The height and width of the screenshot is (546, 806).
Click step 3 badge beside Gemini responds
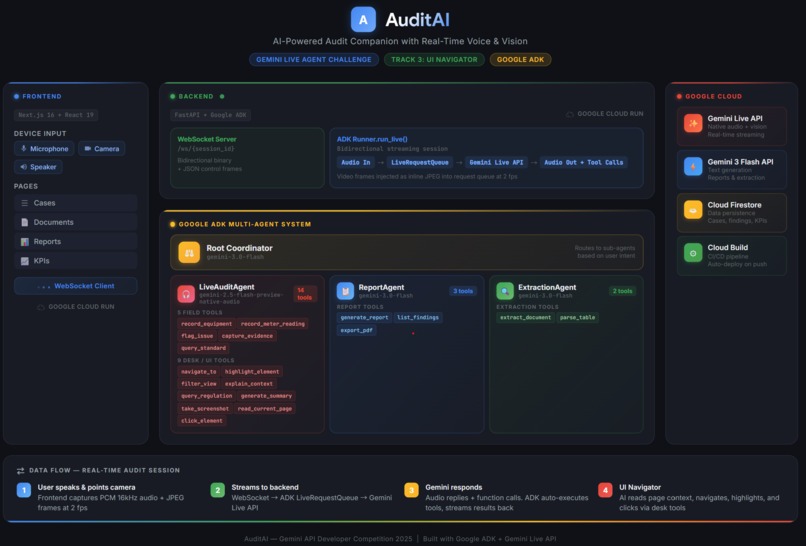tap(411, 490)
